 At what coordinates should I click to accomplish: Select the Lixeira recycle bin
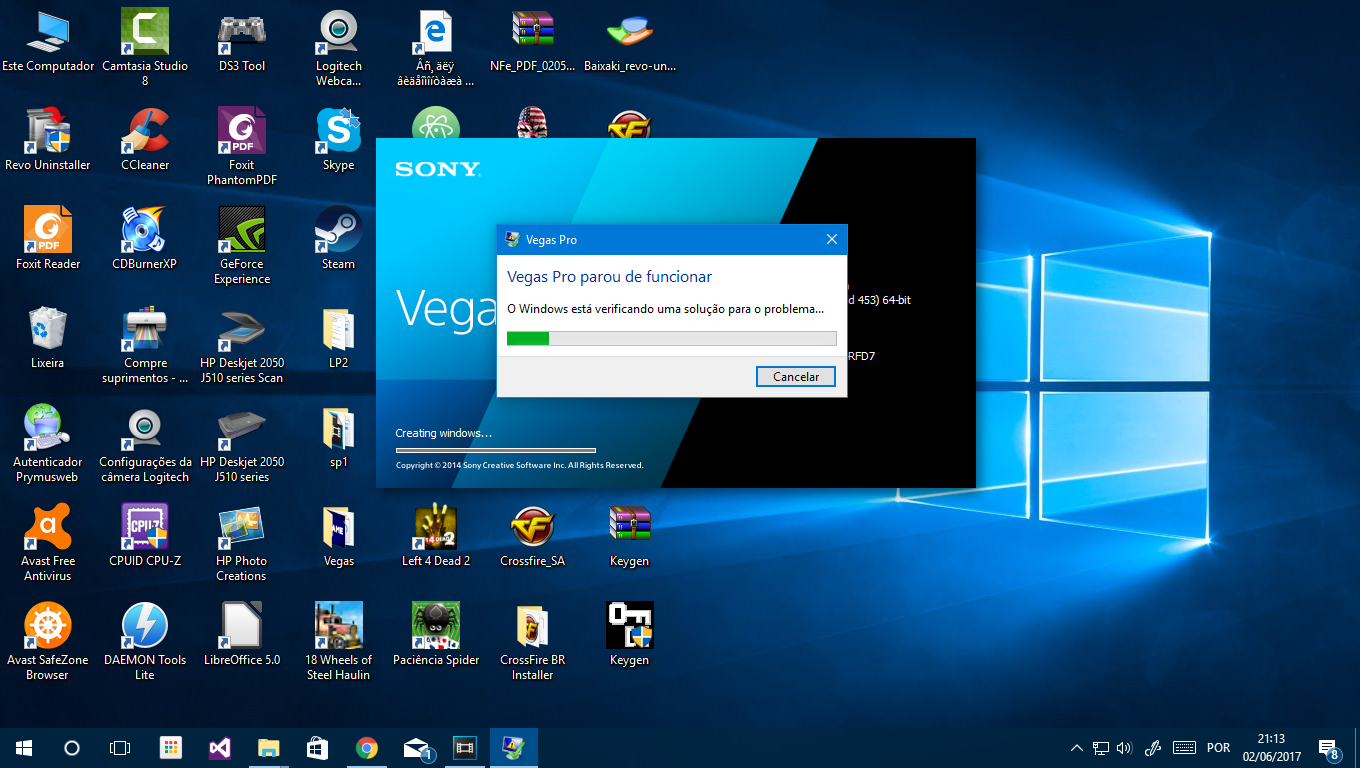48,338
